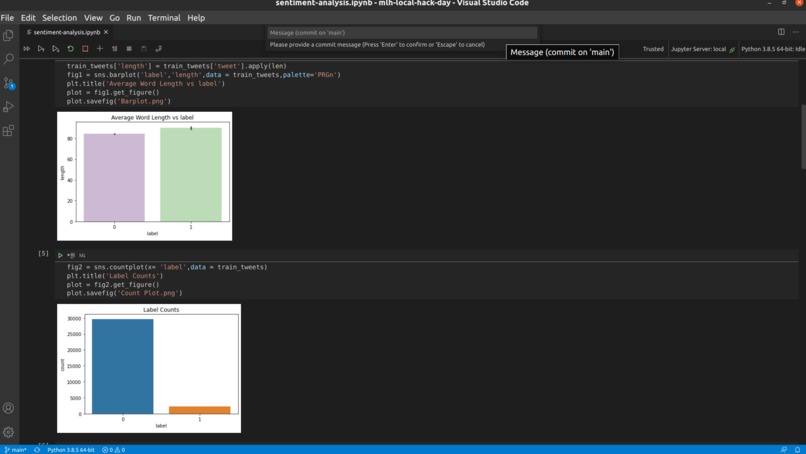Image resolution: width=806 pixels, height=454 pixels.
Task: Open the Selection menu
Action: click(x=60, y=17)
